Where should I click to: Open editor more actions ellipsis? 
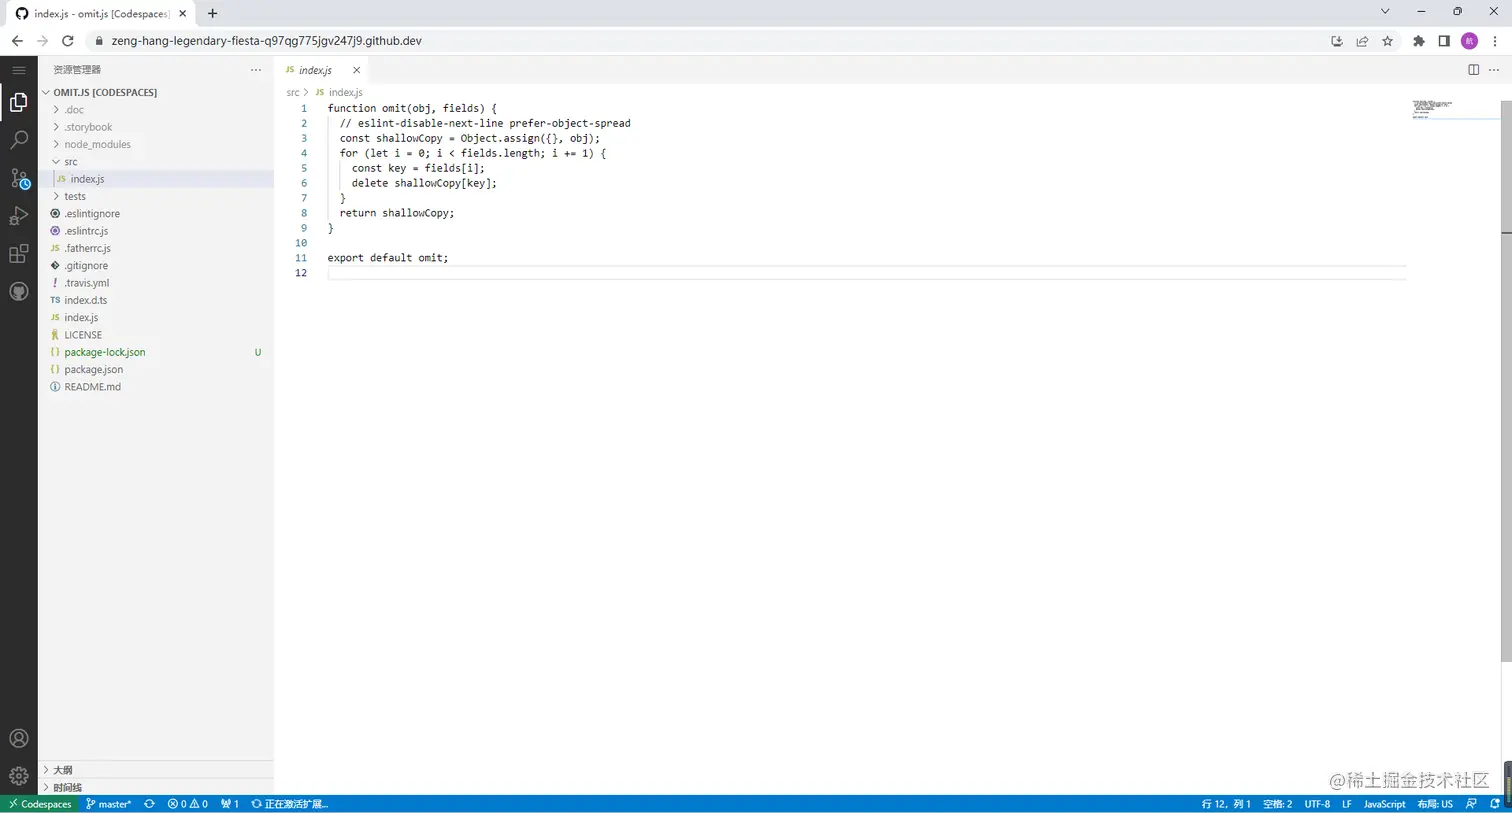pos(1494,70)
